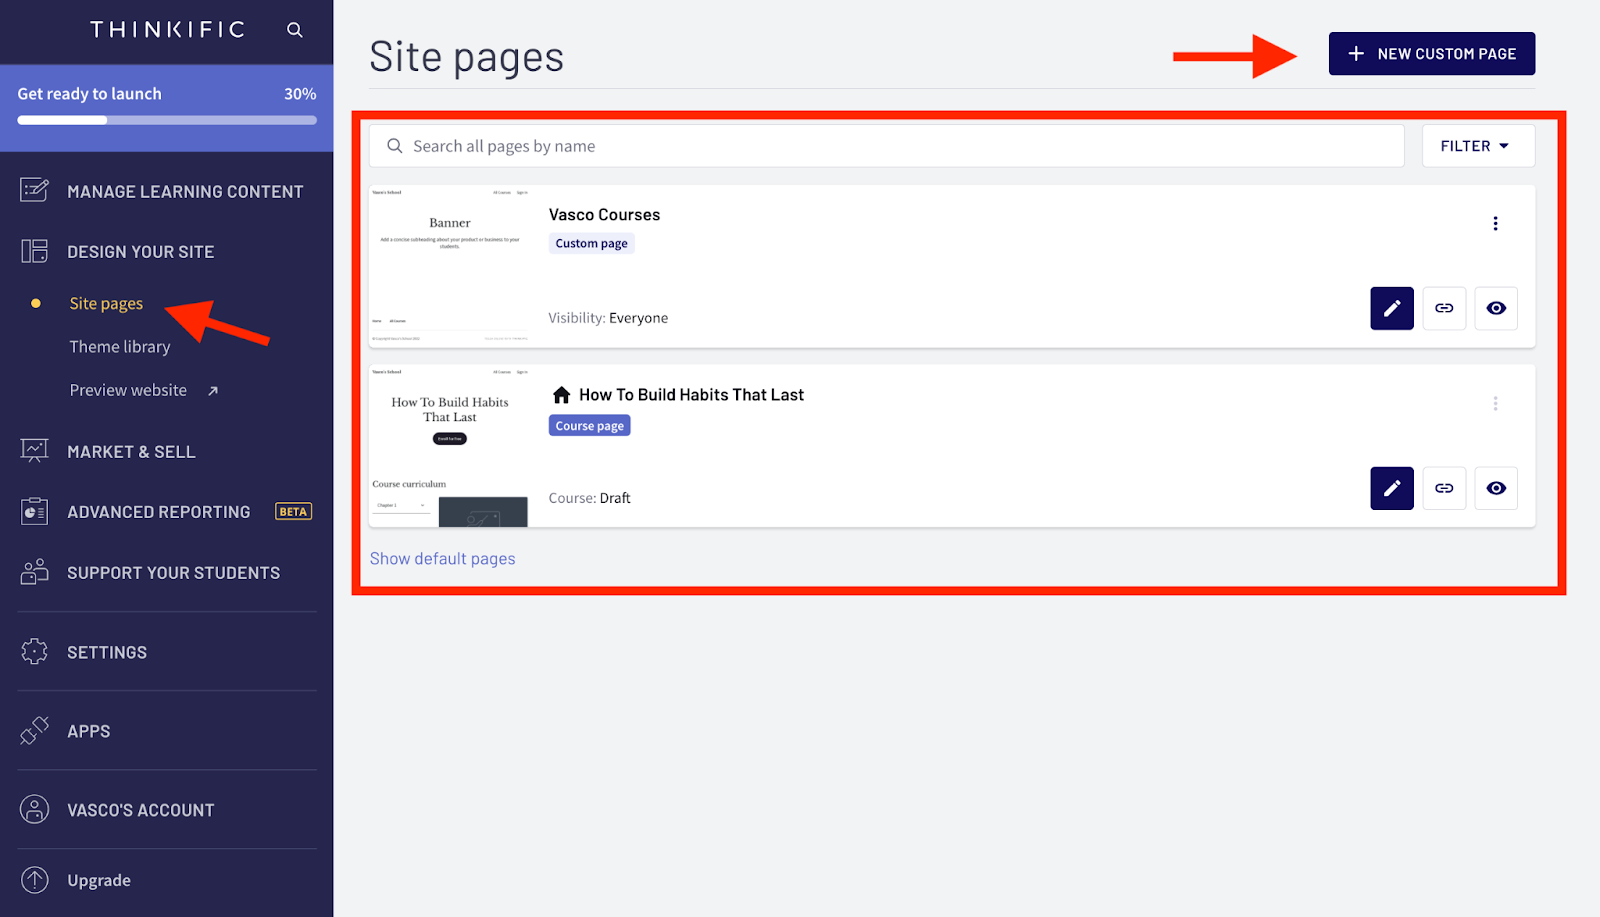Copy link for Vasco Courses page
Screen dimensions: 1600x917
coord(1444,308)
